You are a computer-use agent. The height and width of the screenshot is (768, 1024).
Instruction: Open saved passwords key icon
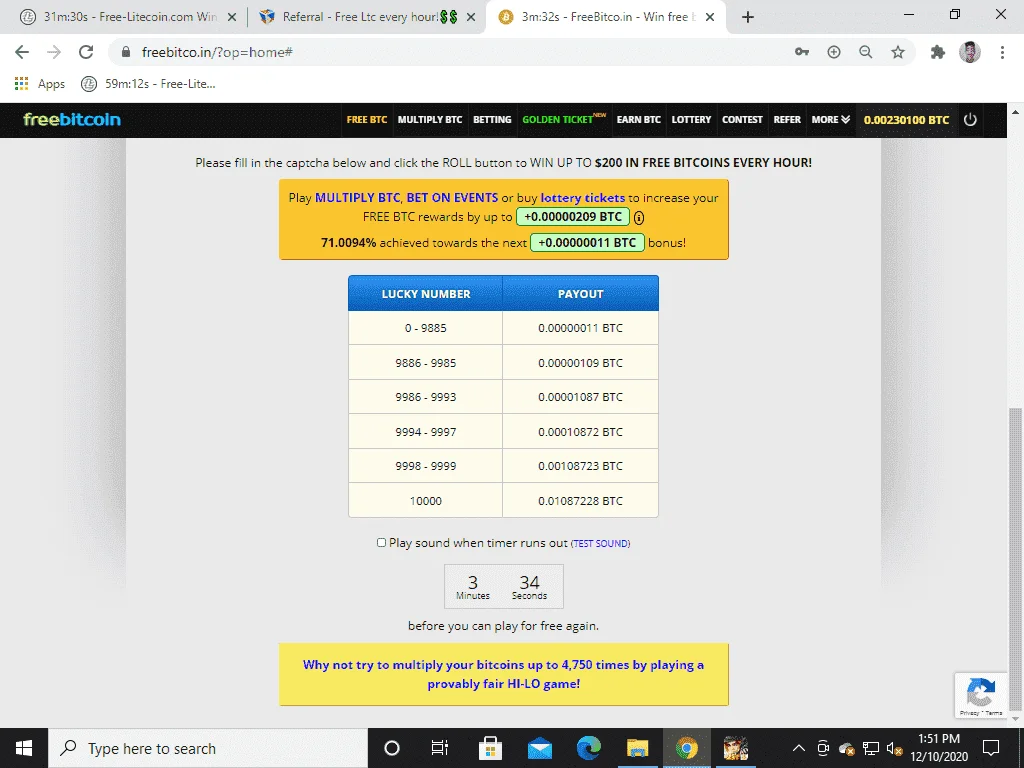tap(802, 52)
